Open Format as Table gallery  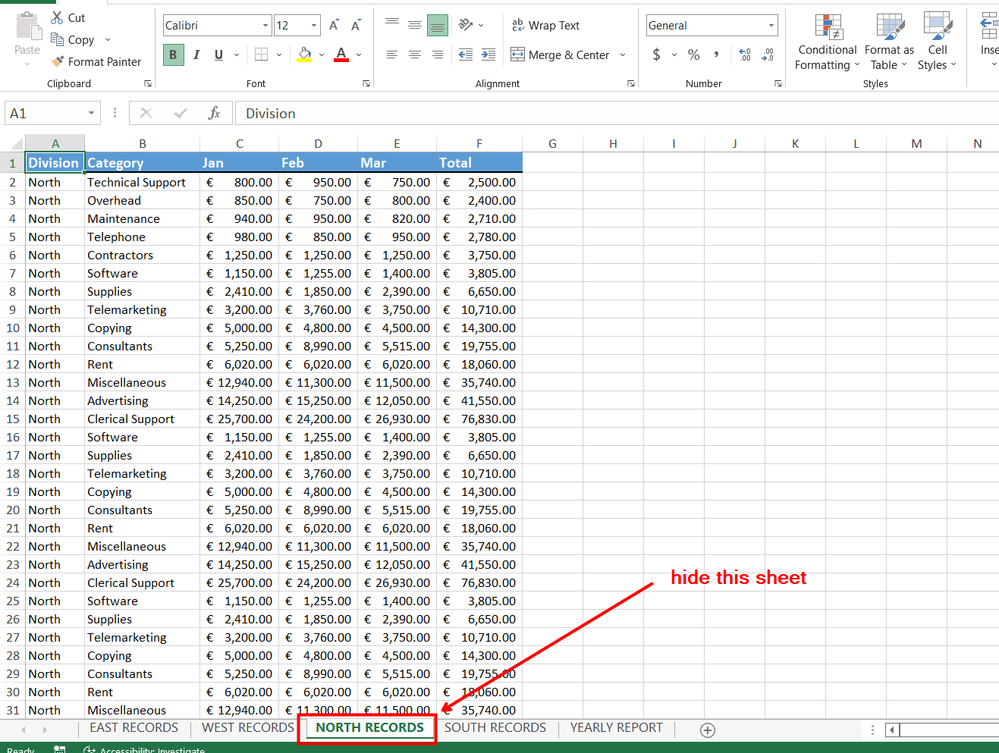point(889,42)
